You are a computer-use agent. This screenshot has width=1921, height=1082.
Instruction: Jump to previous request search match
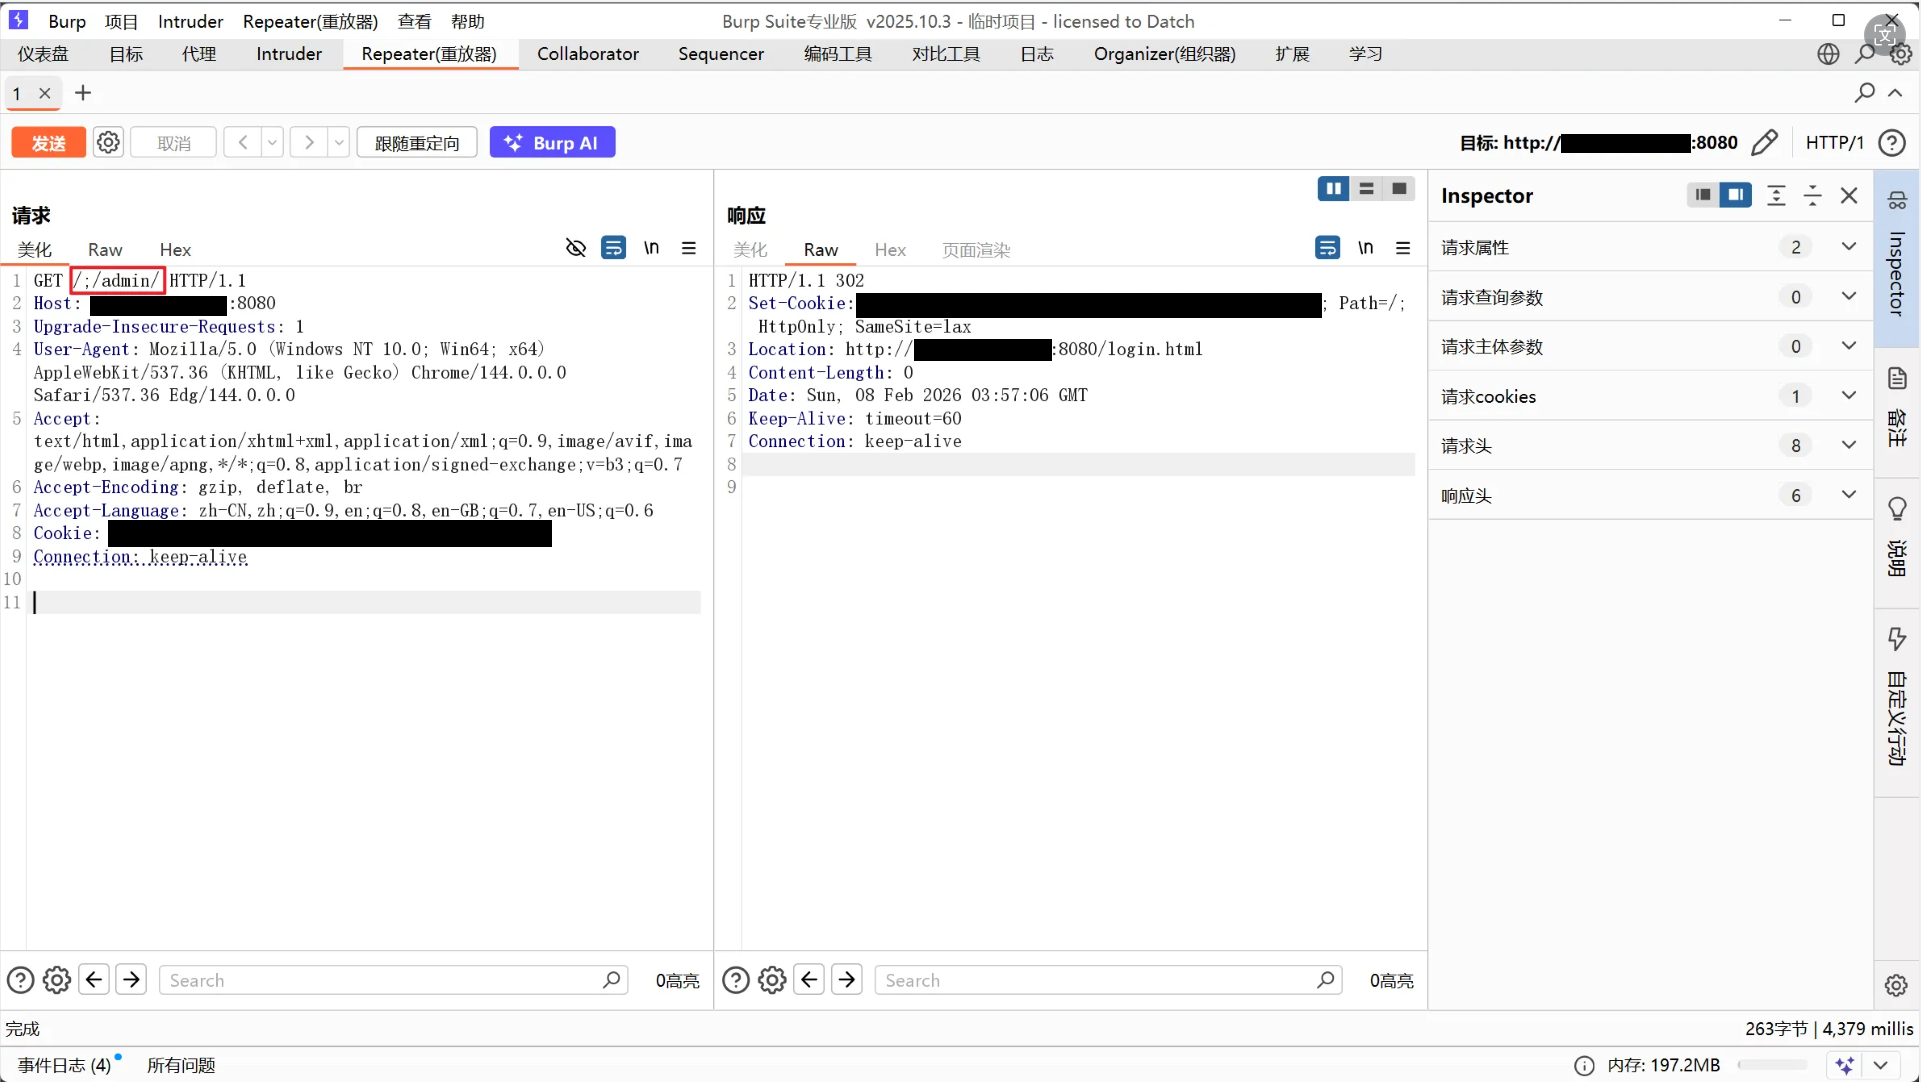coord(94,980)
